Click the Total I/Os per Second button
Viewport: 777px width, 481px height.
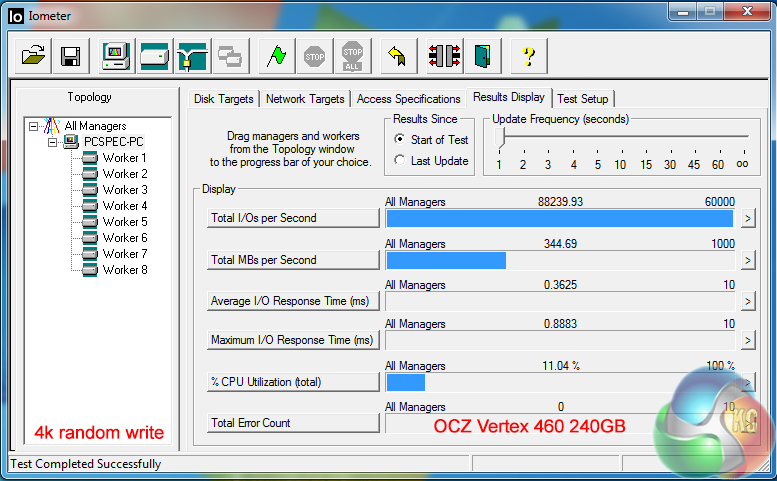[x=293, y=218]
